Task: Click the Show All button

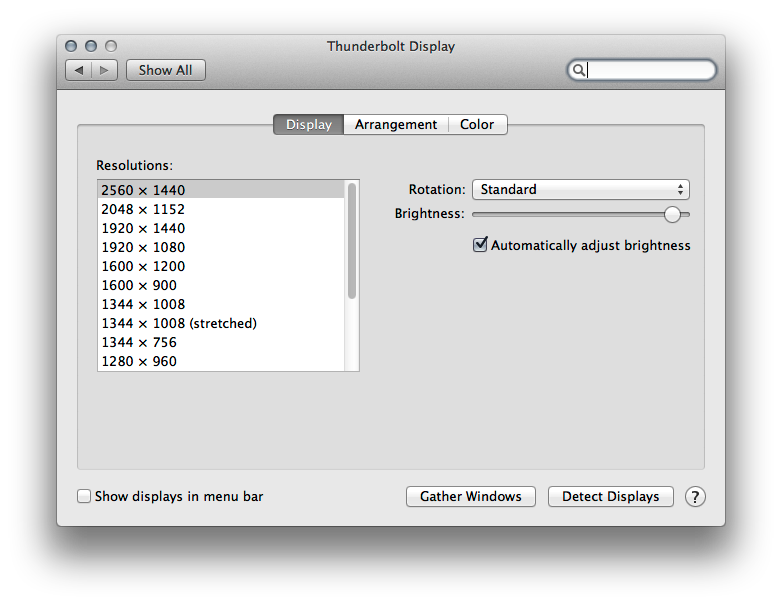Action: pyautogui.click(x=166, y=70)
